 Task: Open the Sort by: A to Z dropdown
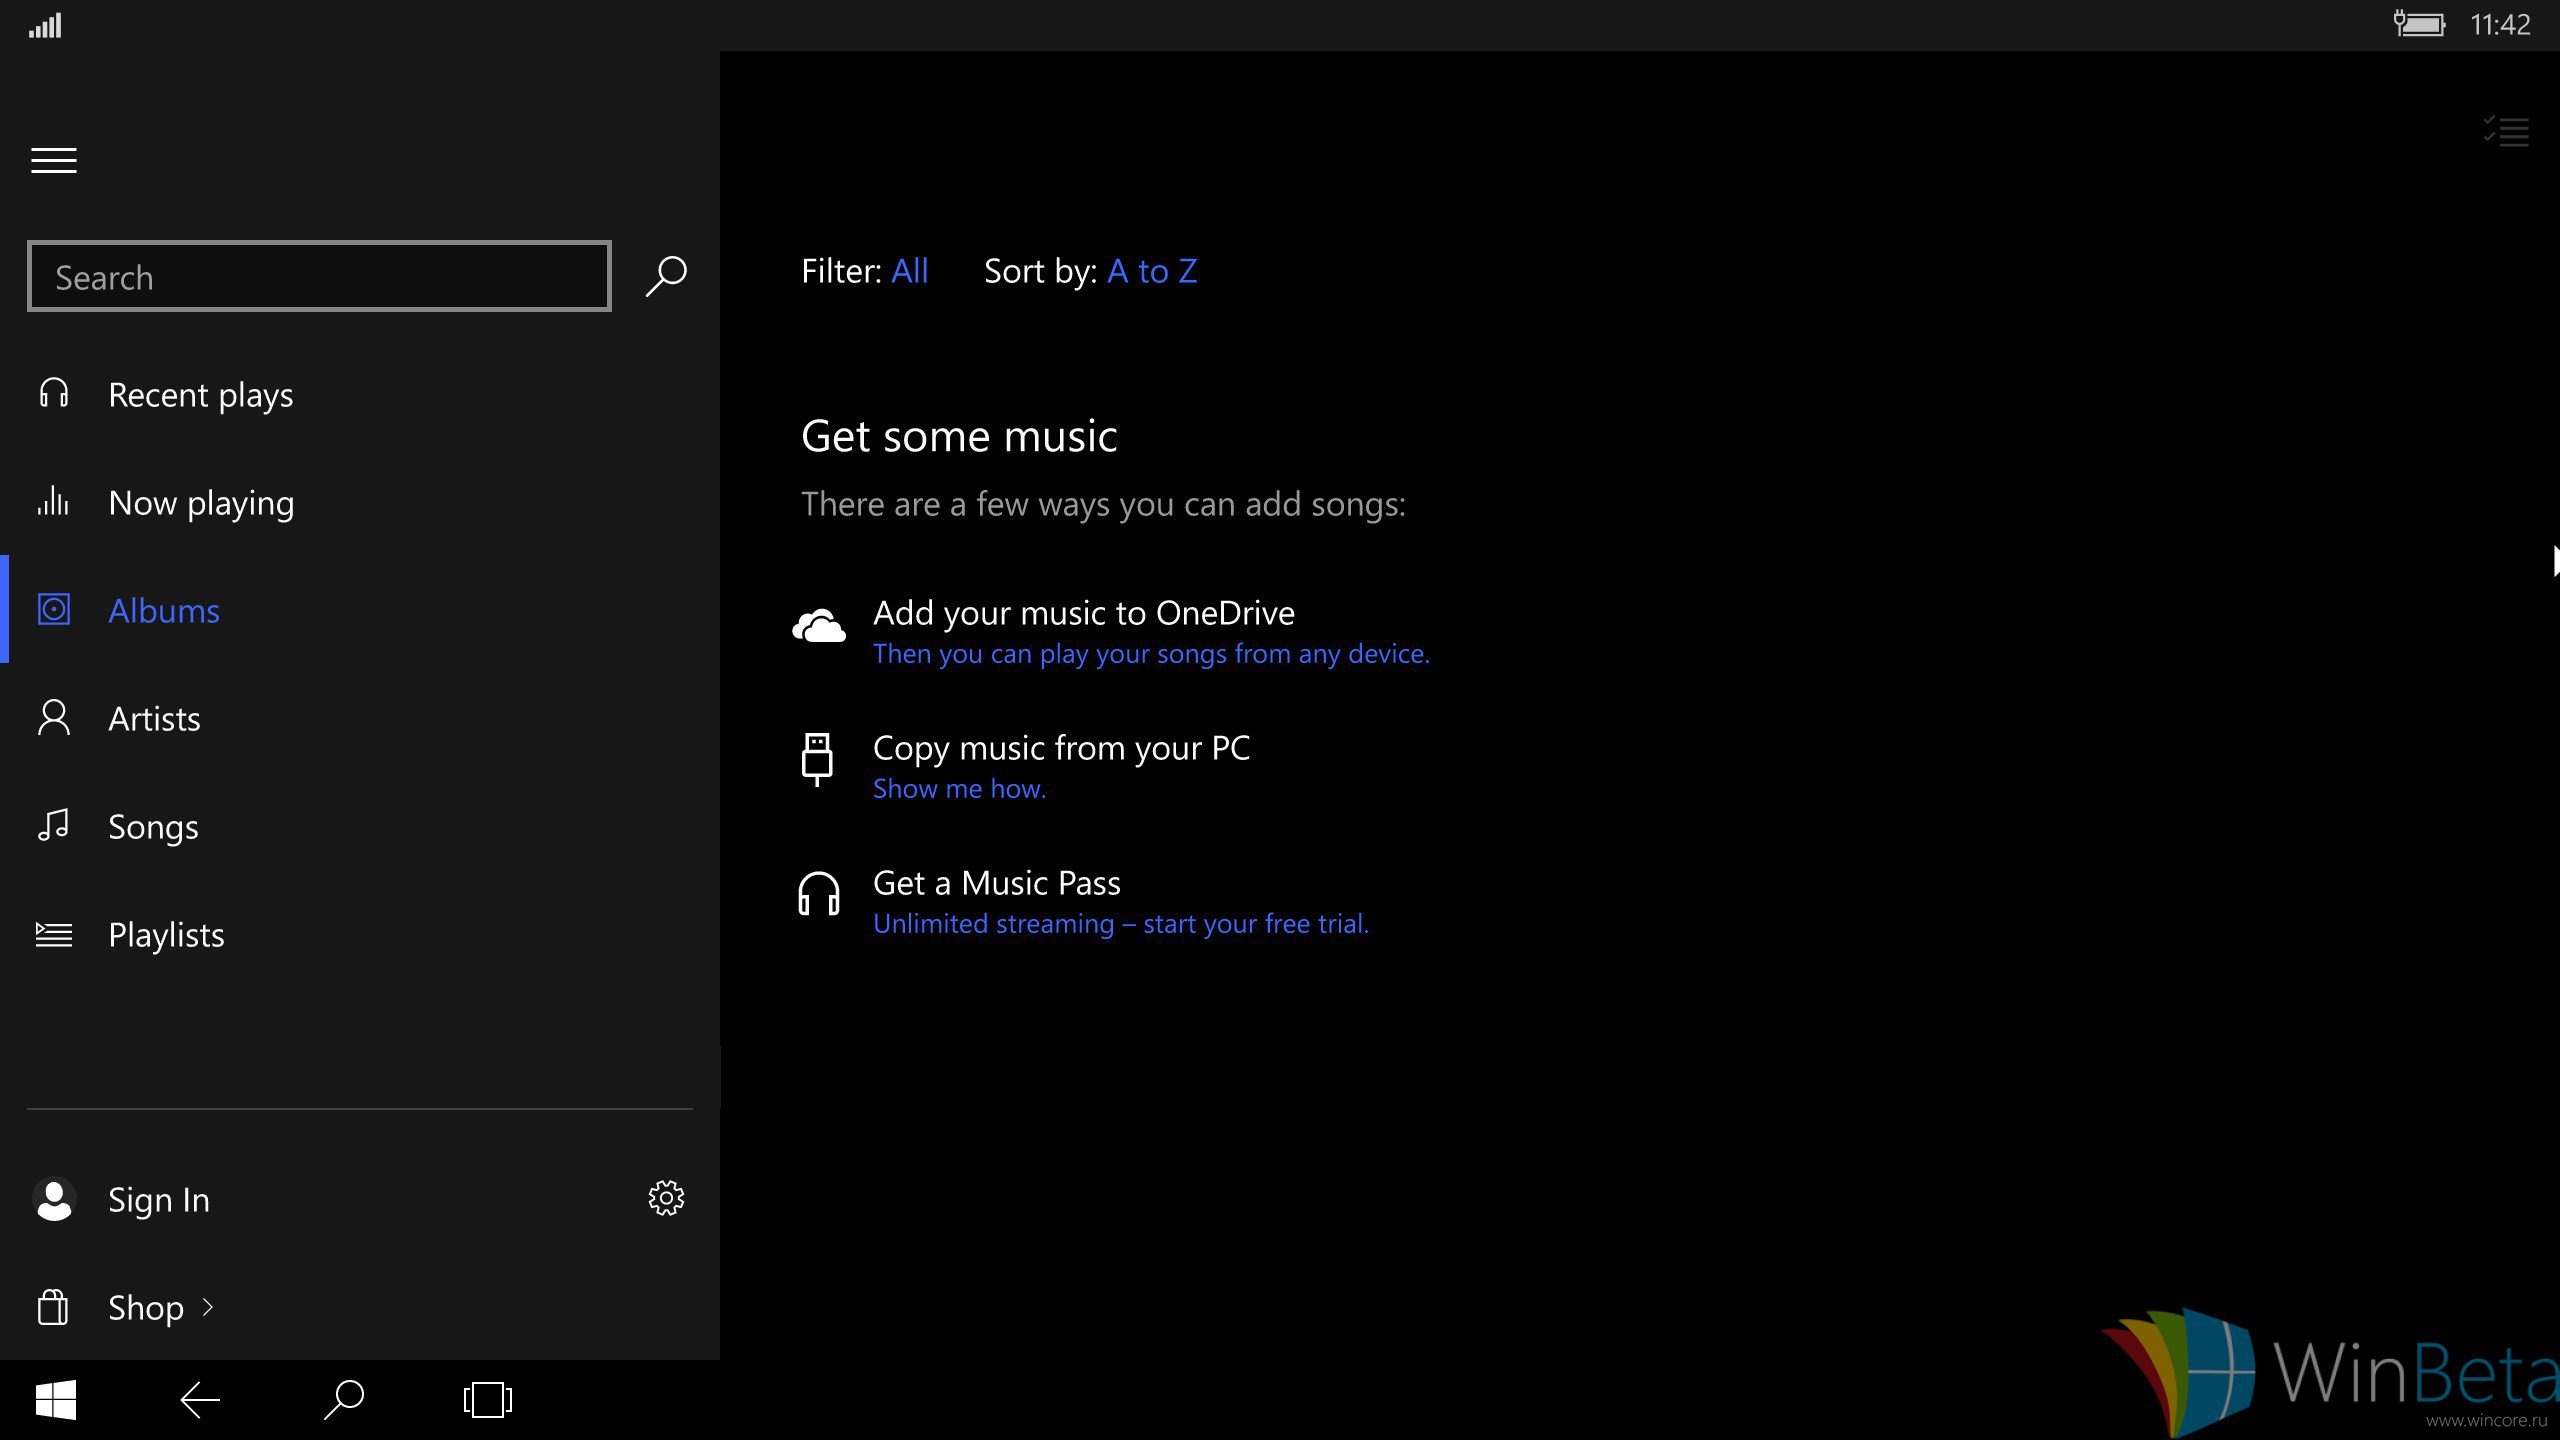[1091, 271]
